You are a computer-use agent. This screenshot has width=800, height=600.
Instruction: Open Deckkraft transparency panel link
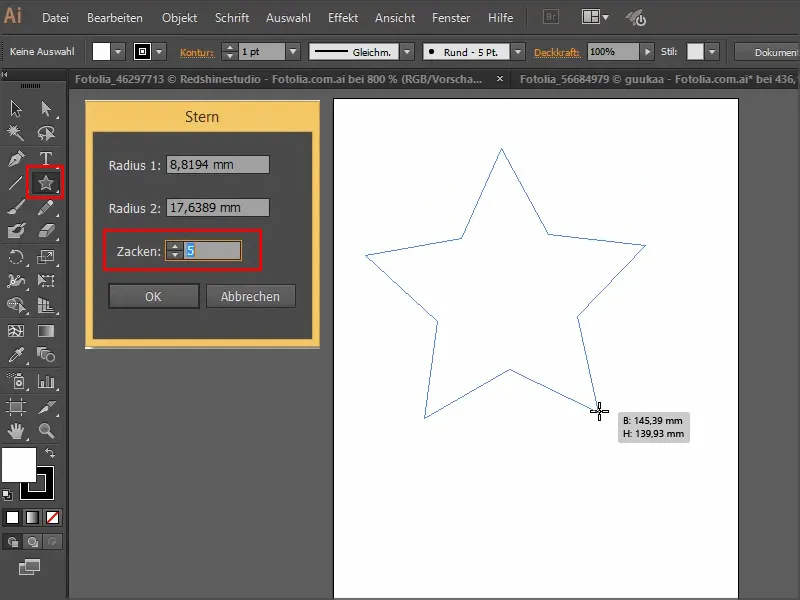(x=557, y=52)
